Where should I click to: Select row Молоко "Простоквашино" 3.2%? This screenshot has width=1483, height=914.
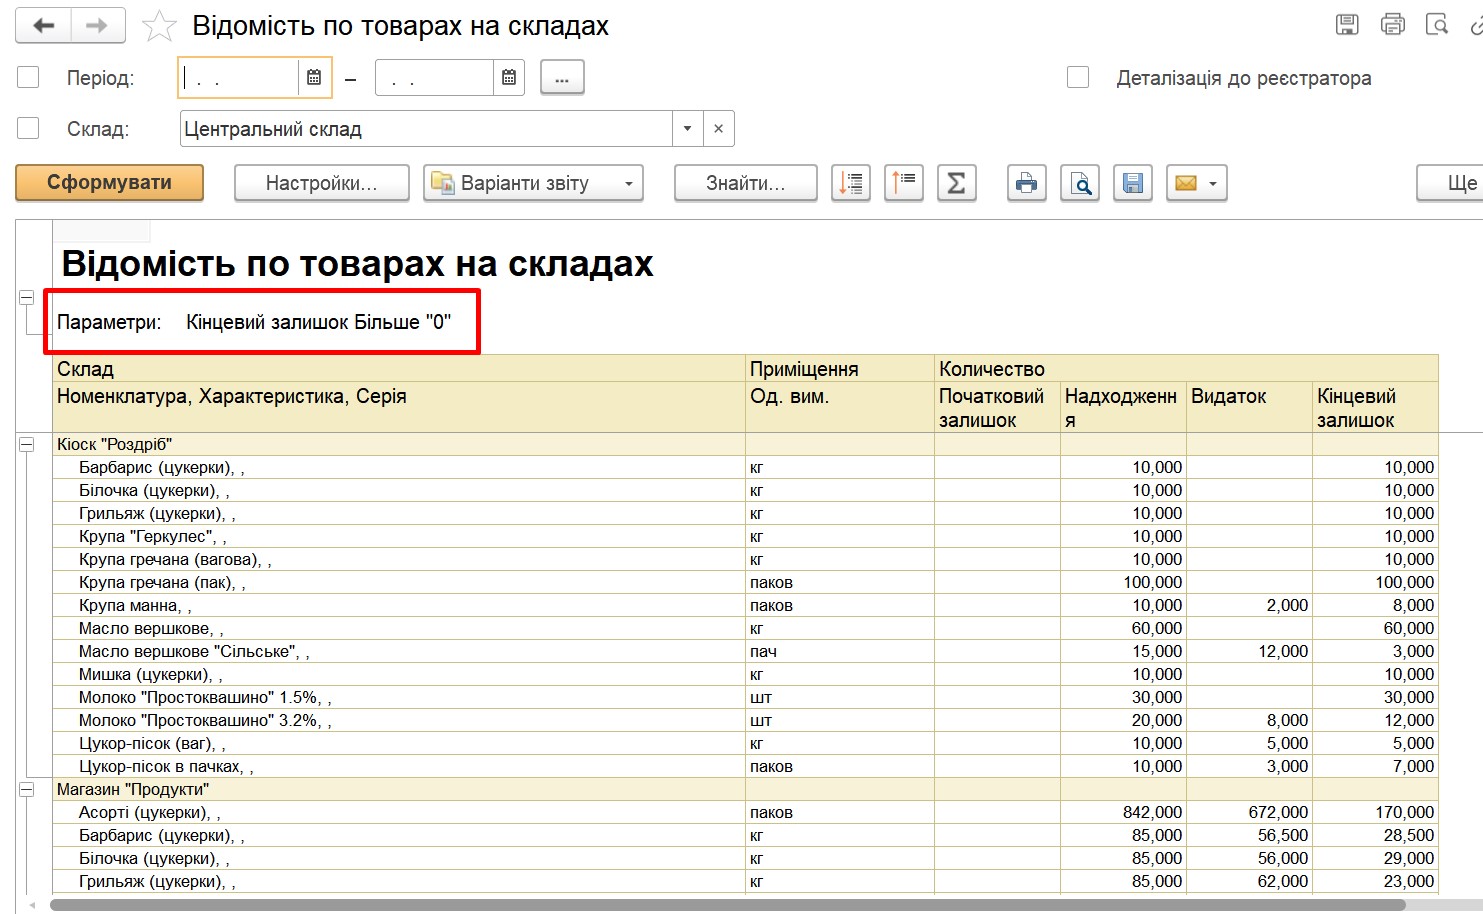point(746,720)
